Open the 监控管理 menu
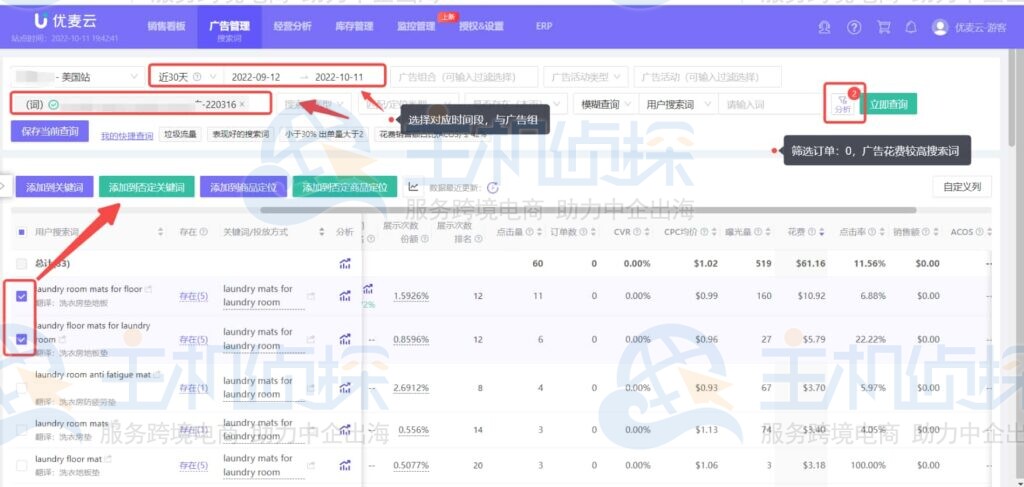 (x=416, y=27)
